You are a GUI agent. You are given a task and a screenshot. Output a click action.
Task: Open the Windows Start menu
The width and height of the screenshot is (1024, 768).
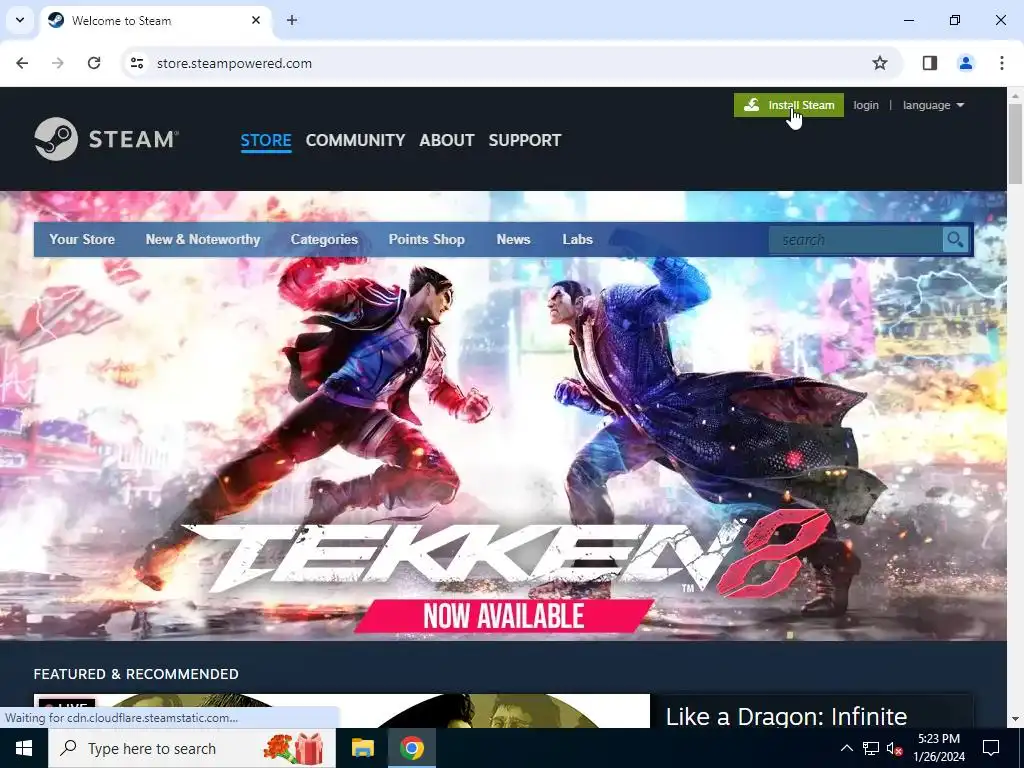pos(24,748)
